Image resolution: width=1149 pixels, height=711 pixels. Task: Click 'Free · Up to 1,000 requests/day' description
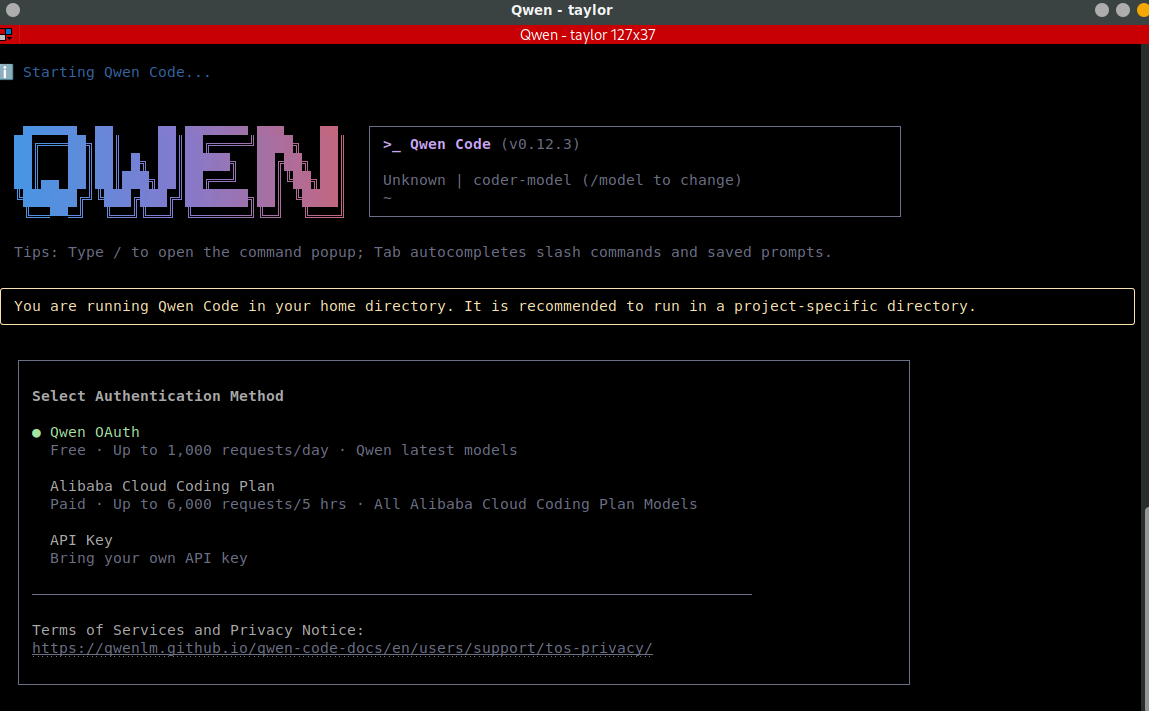pos(189,450)
